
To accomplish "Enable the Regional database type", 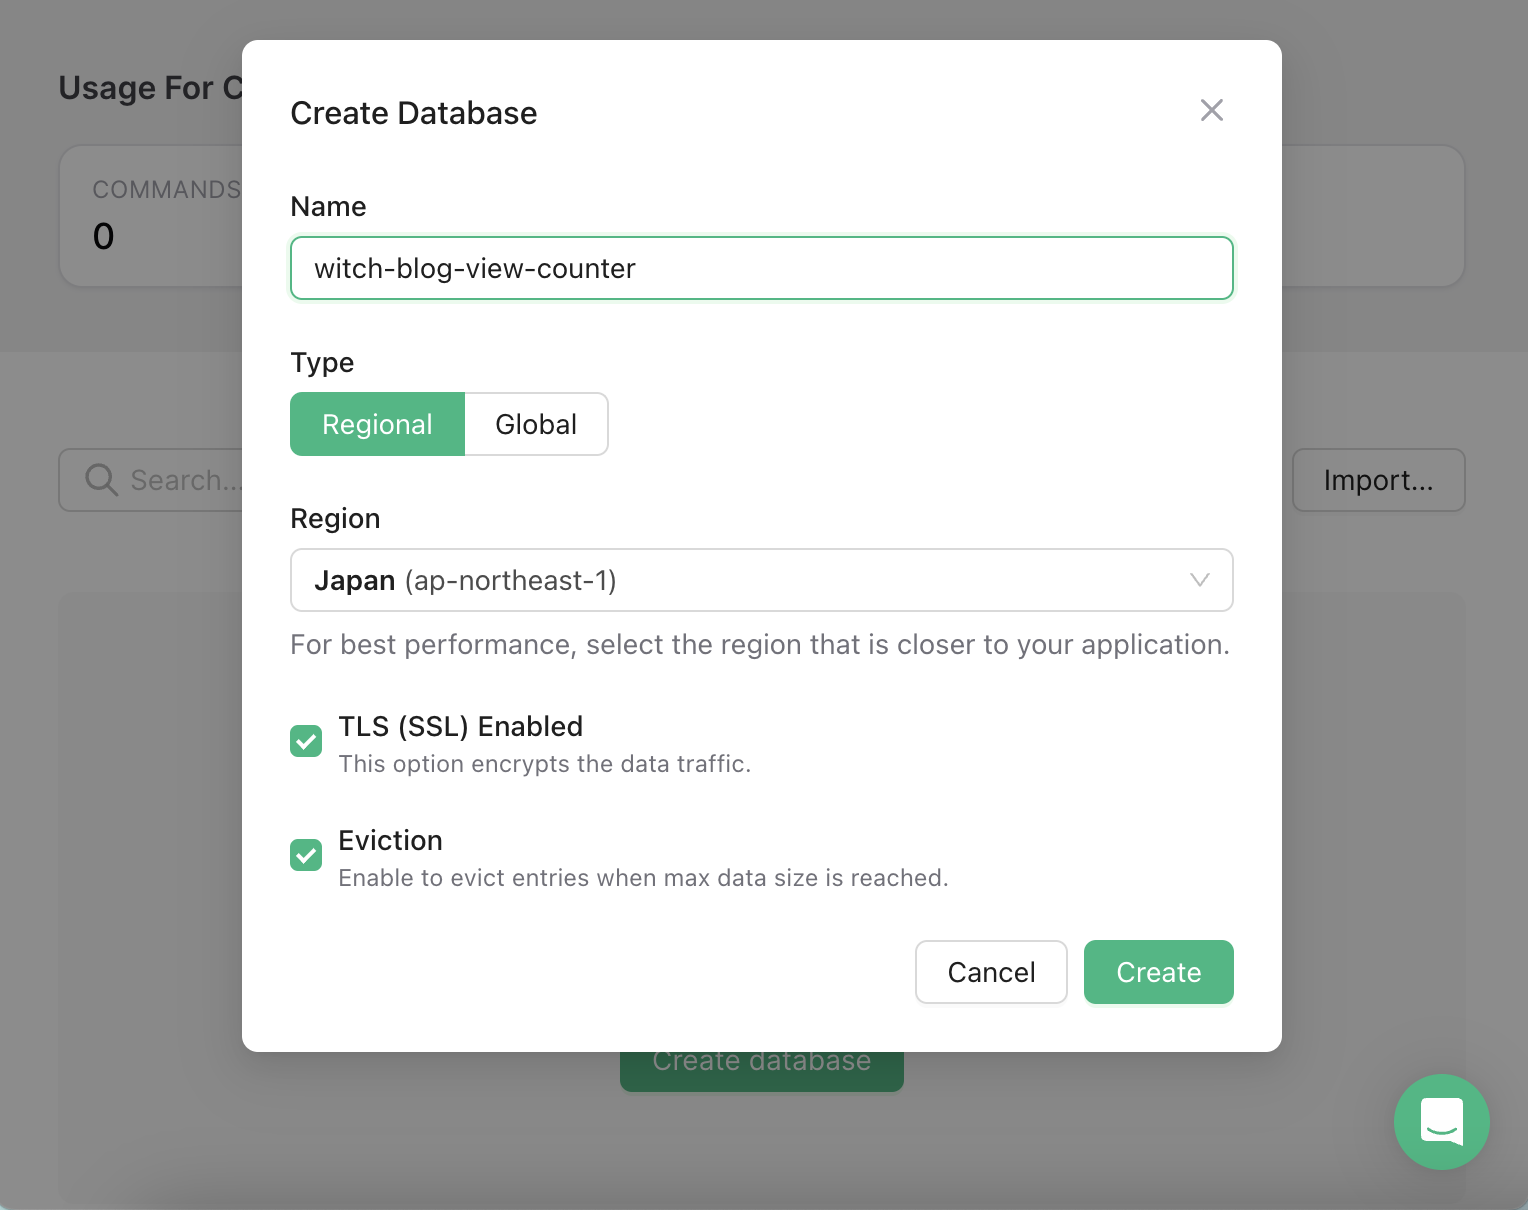I will click(377, 424).
